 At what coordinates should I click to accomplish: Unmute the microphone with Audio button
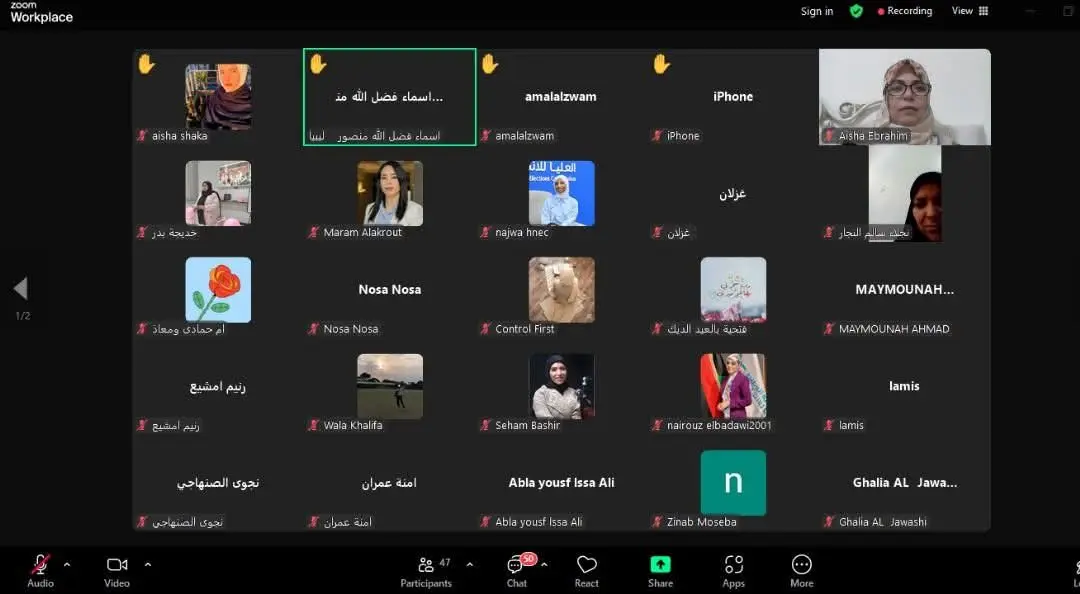tap(41, 569)
